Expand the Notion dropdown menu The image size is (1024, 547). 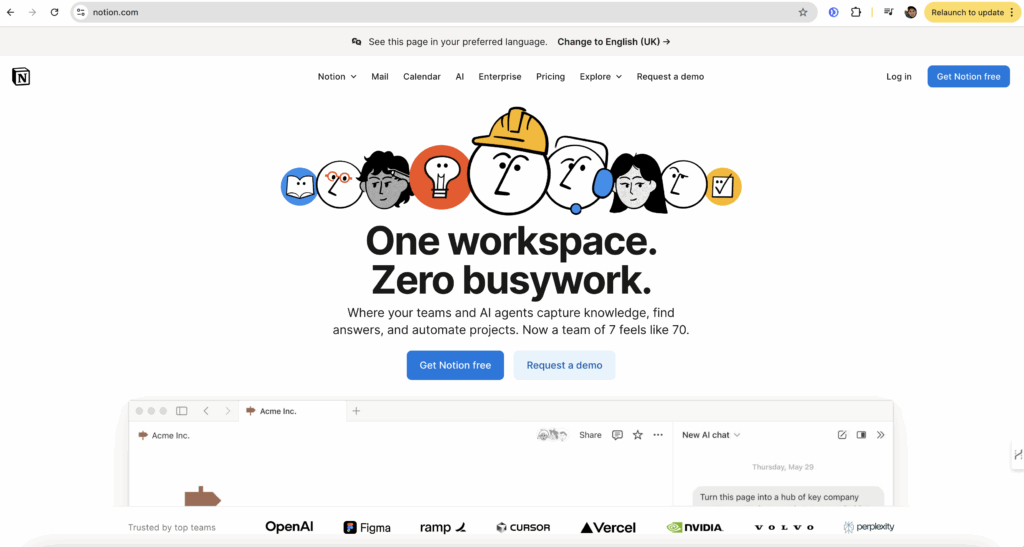337,76
